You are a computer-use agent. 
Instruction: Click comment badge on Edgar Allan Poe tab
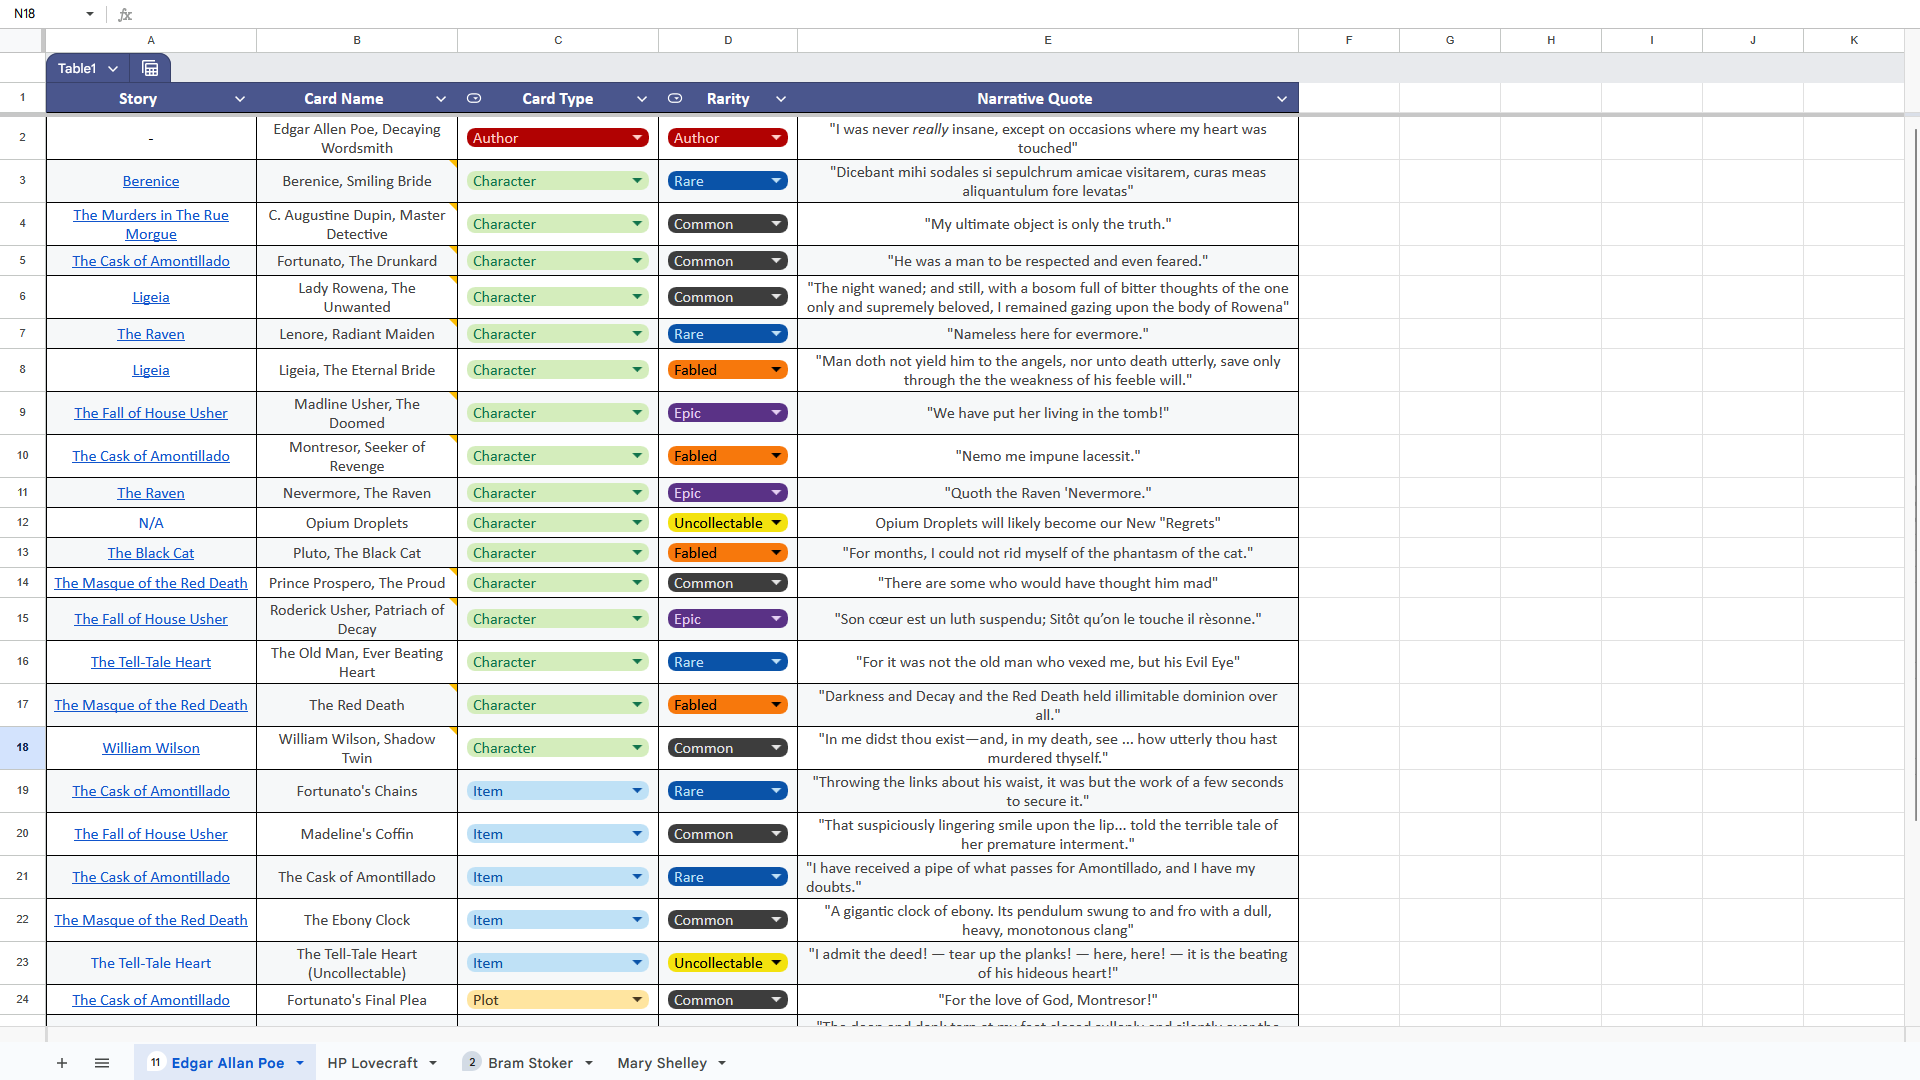[155, 1062]
